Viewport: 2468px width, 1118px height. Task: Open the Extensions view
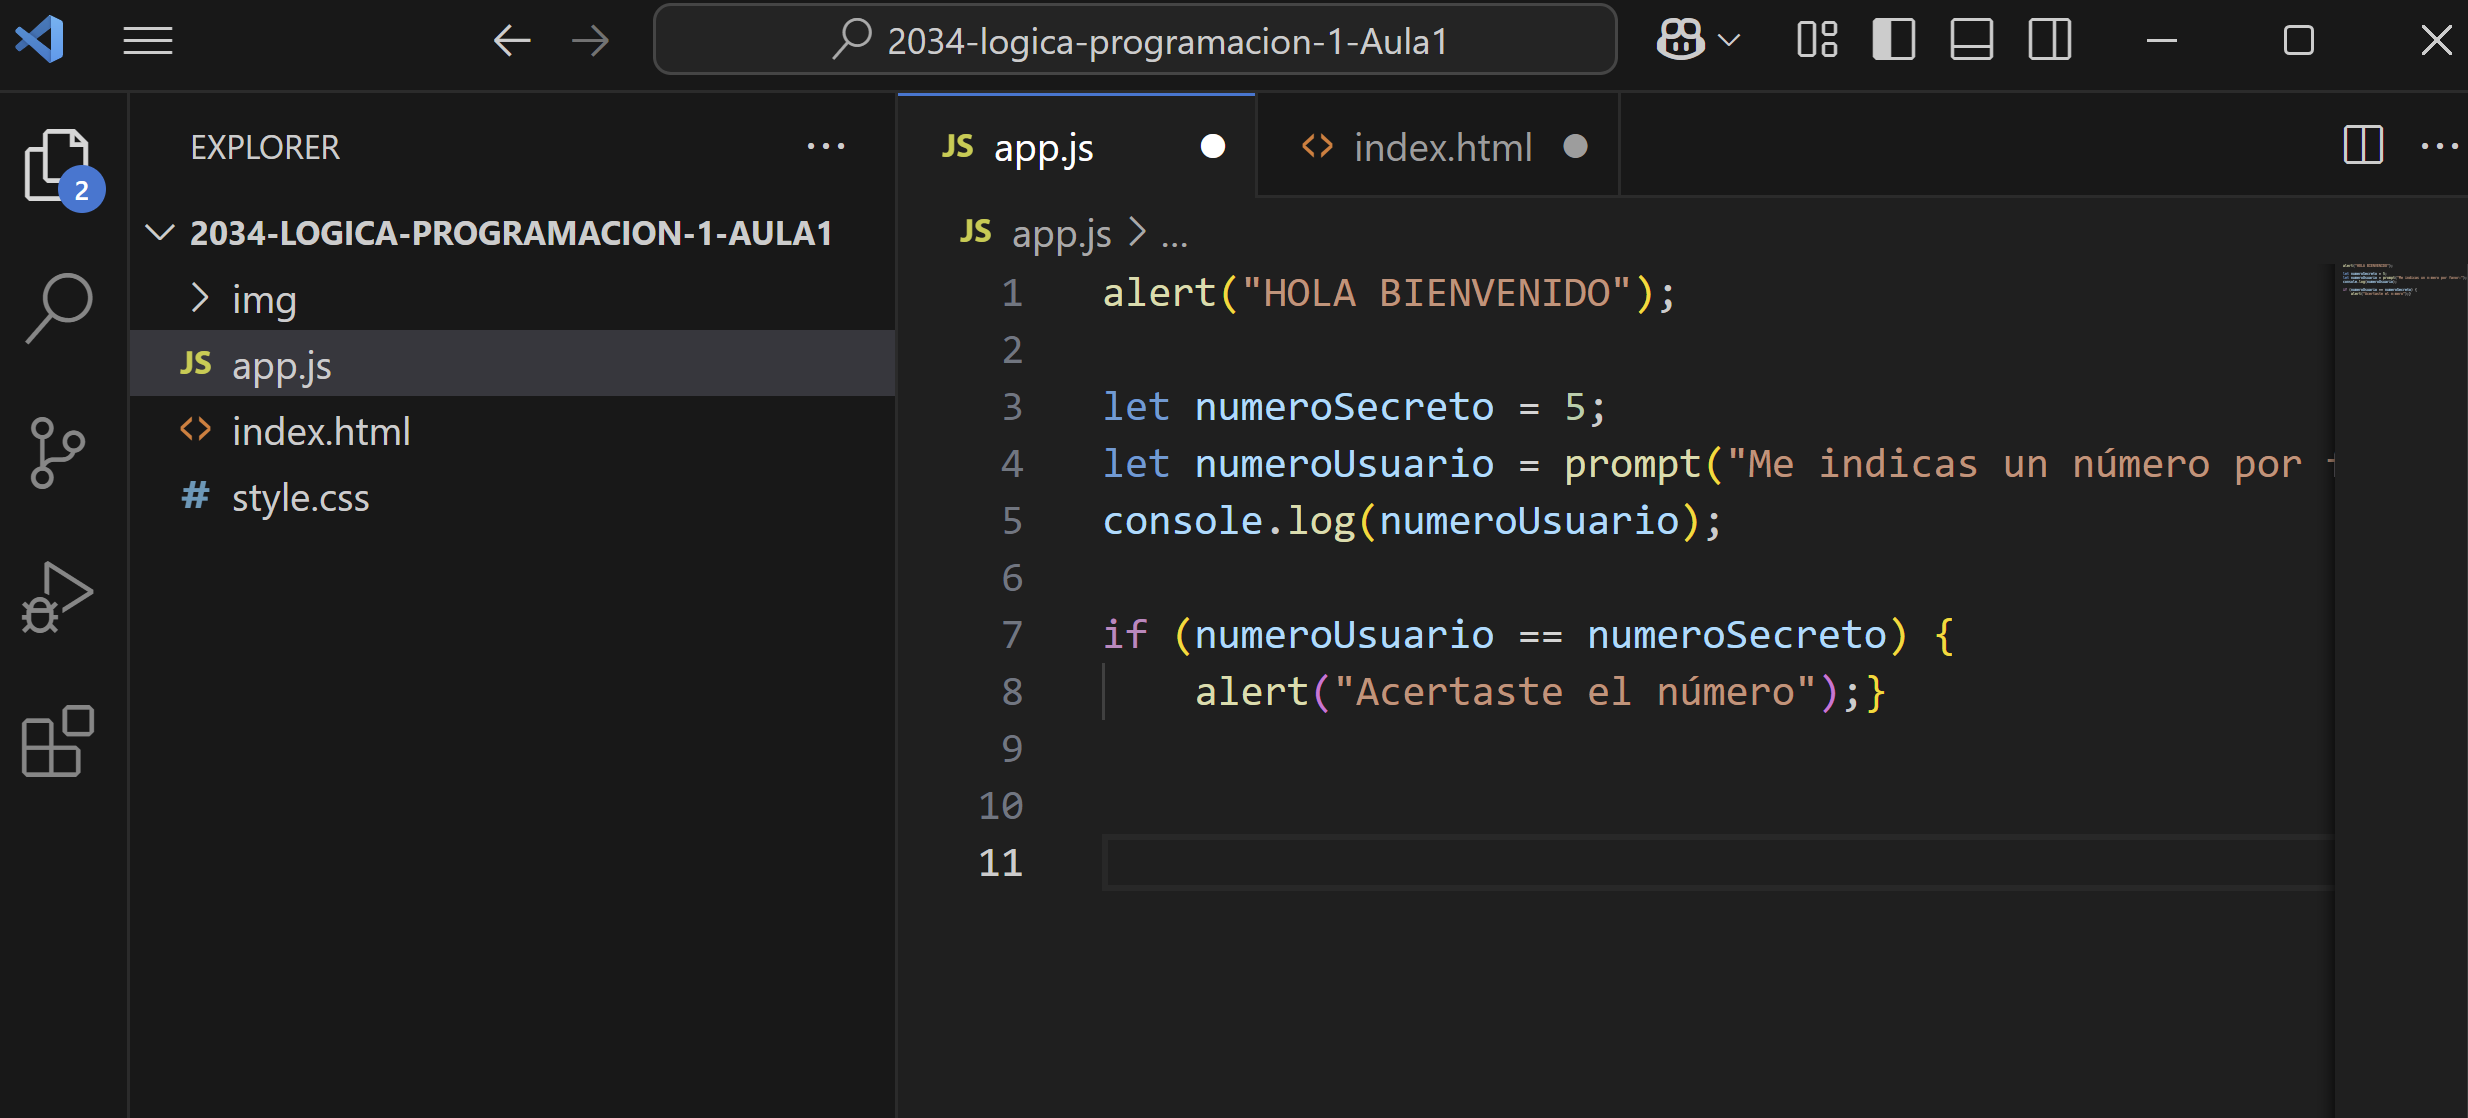click(58, 741)
